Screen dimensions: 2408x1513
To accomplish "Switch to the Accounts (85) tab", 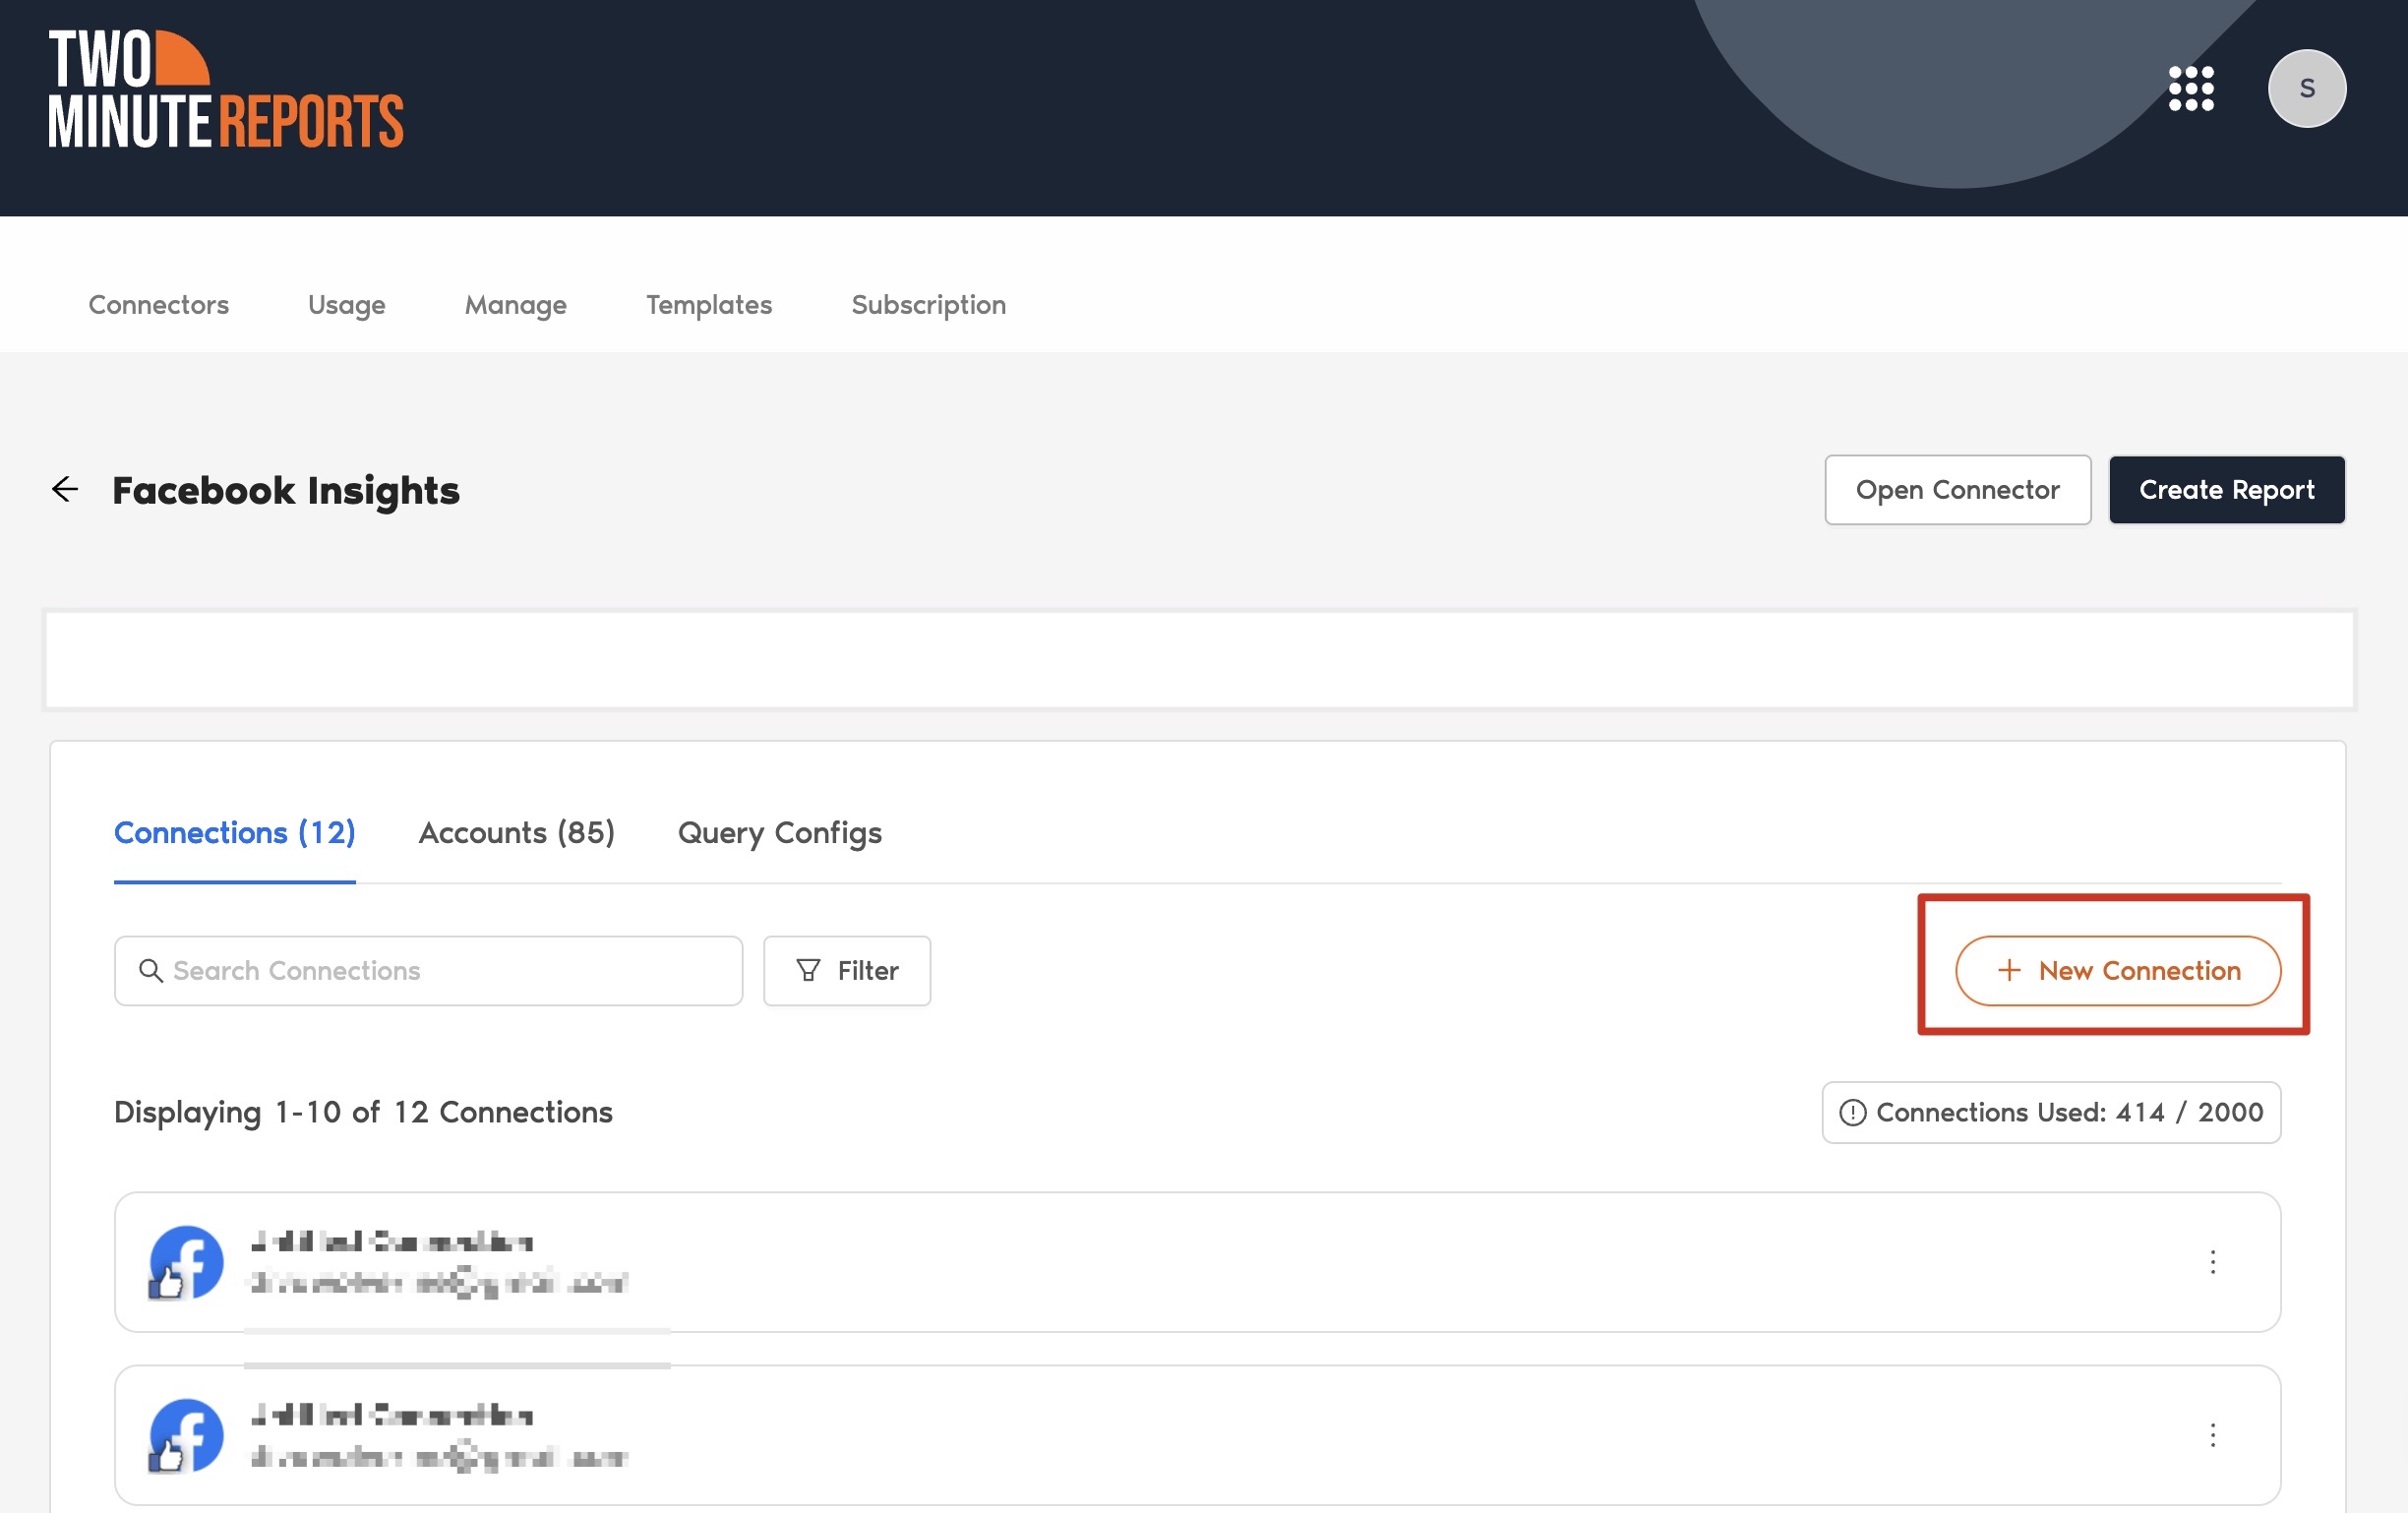I will point(517,832).
